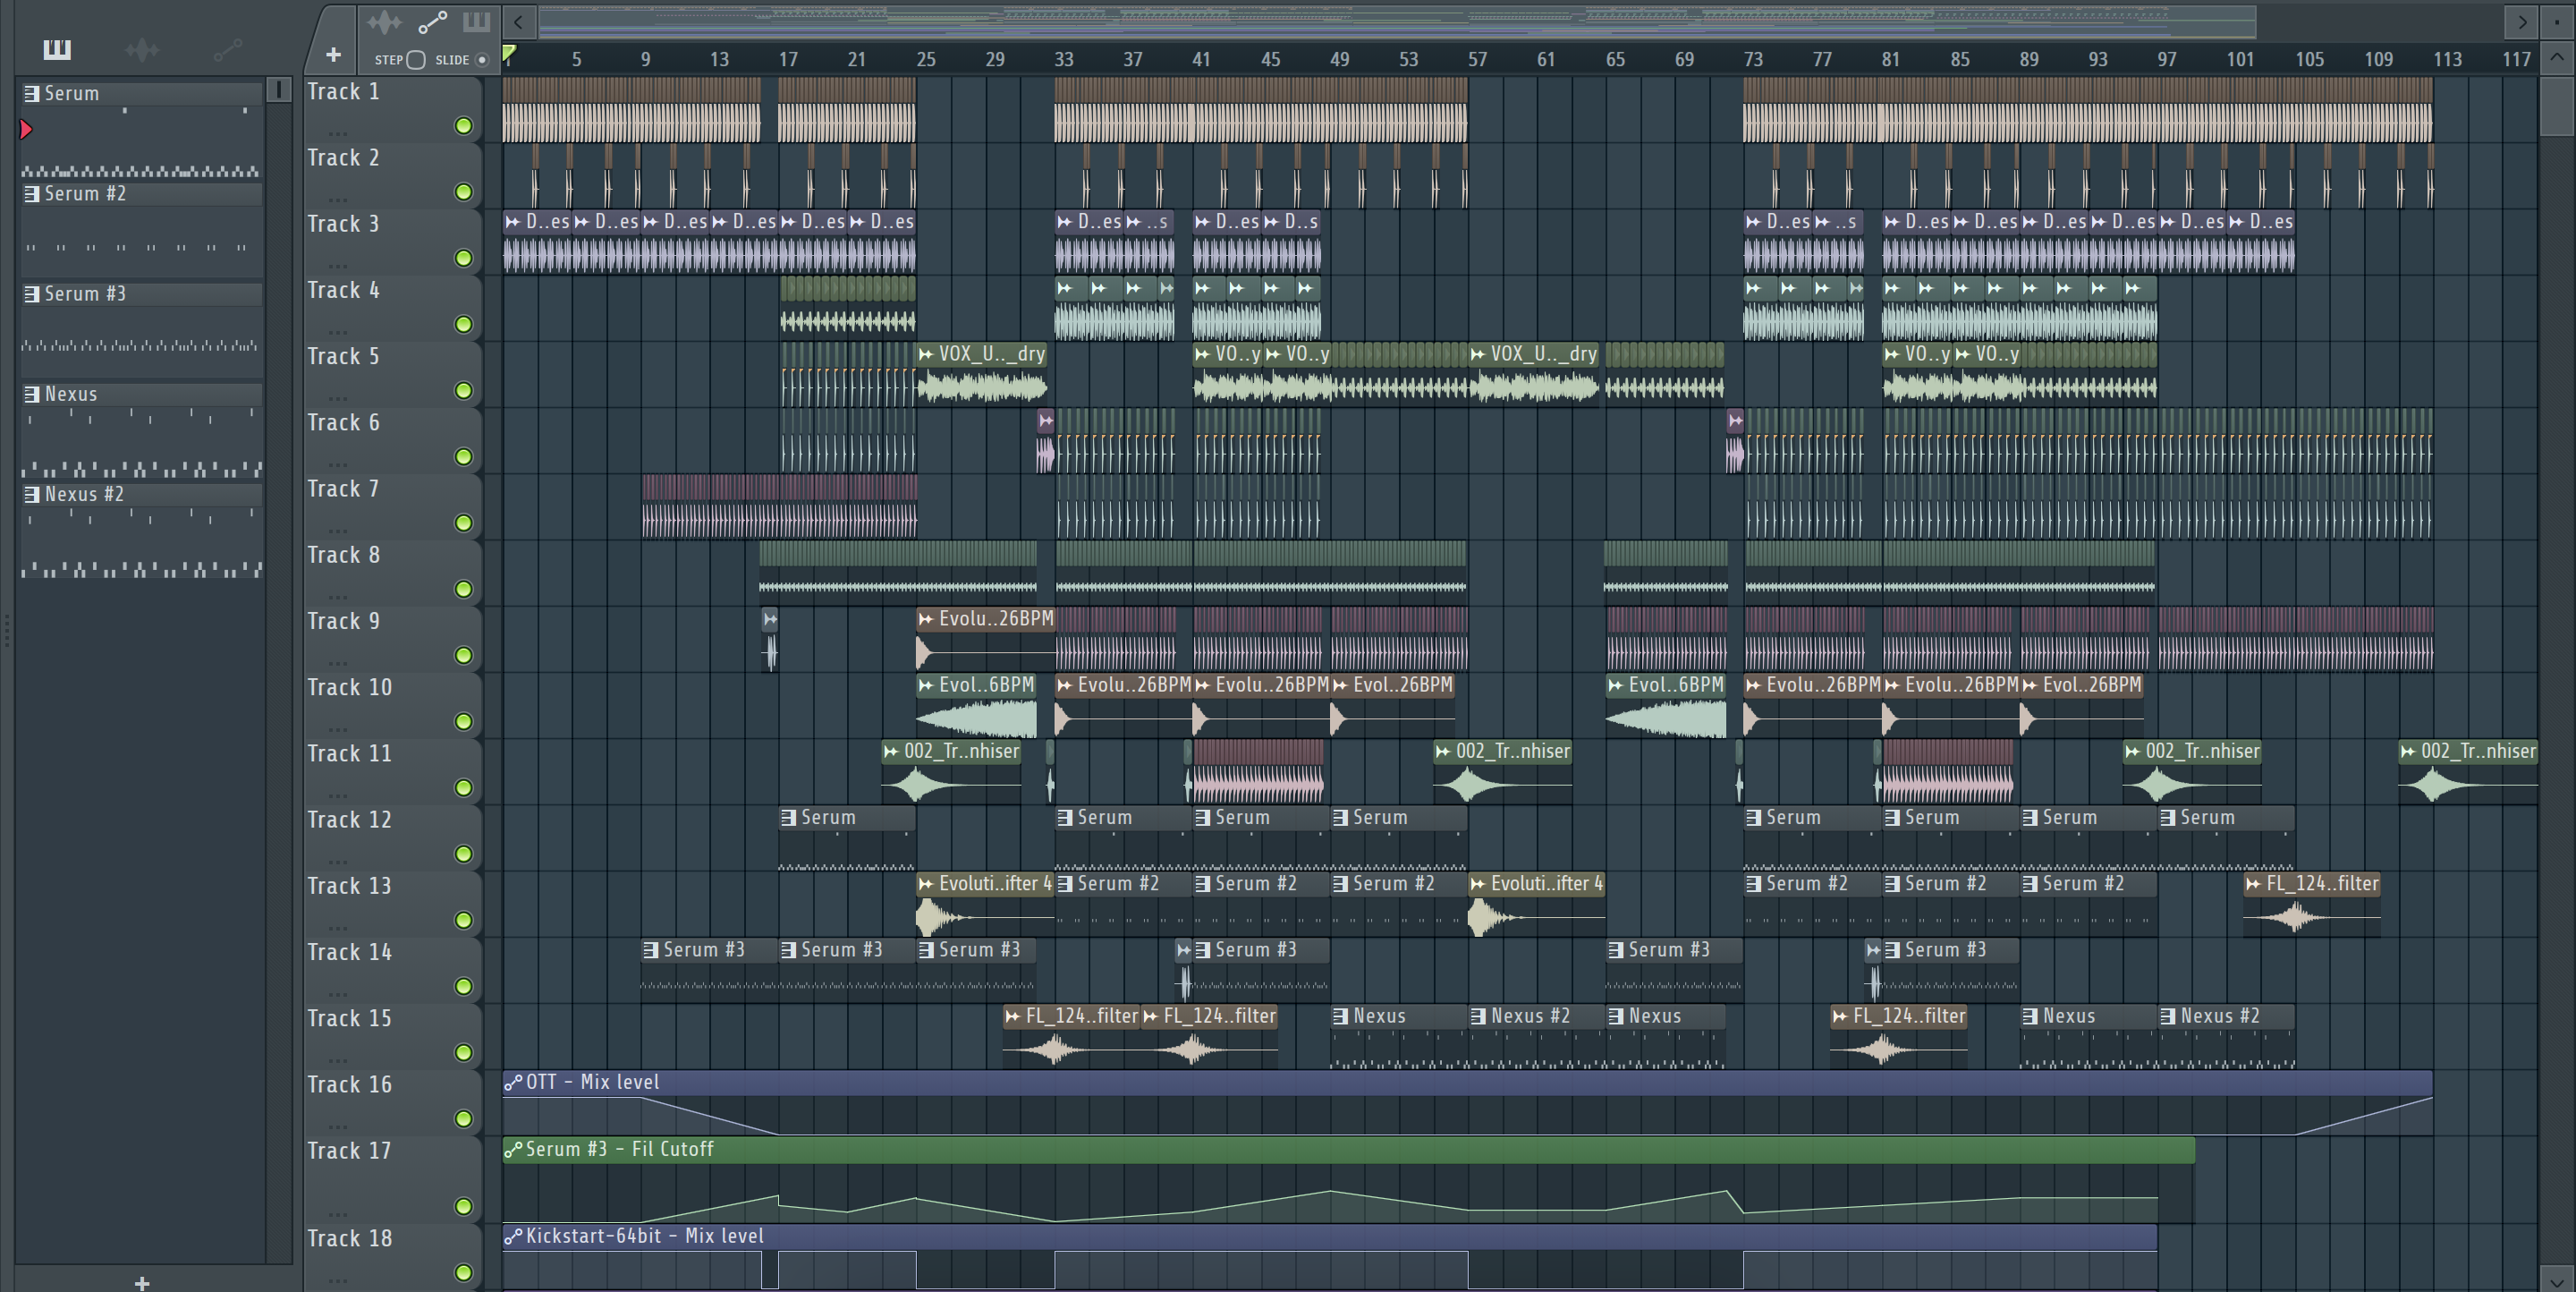Click the left scroll arrow of the overview
This screenshot has height=1292, width=2576.
518,21
